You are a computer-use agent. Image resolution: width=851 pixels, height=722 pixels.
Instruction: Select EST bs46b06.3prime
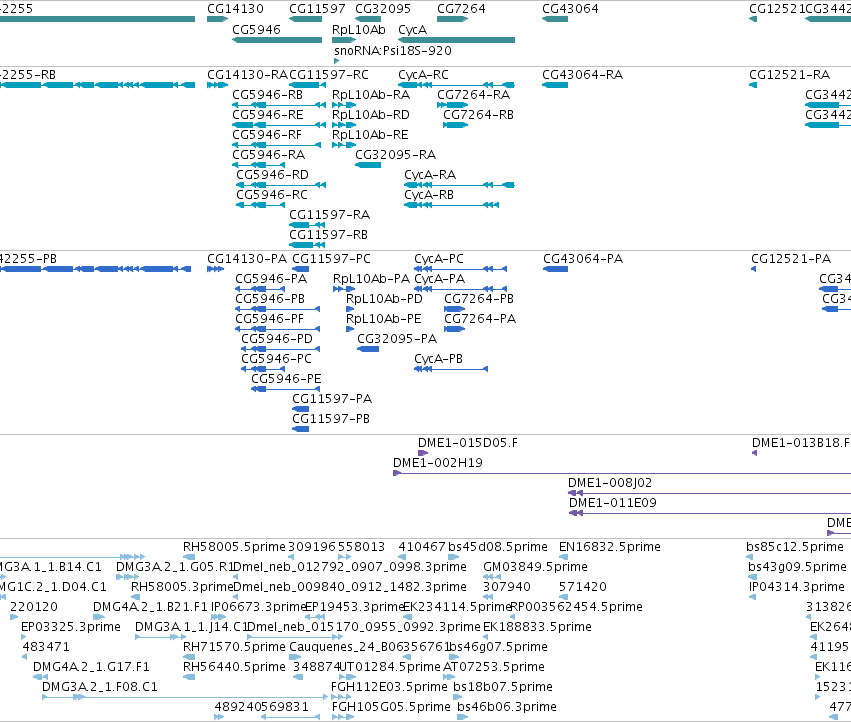point(506,707)
